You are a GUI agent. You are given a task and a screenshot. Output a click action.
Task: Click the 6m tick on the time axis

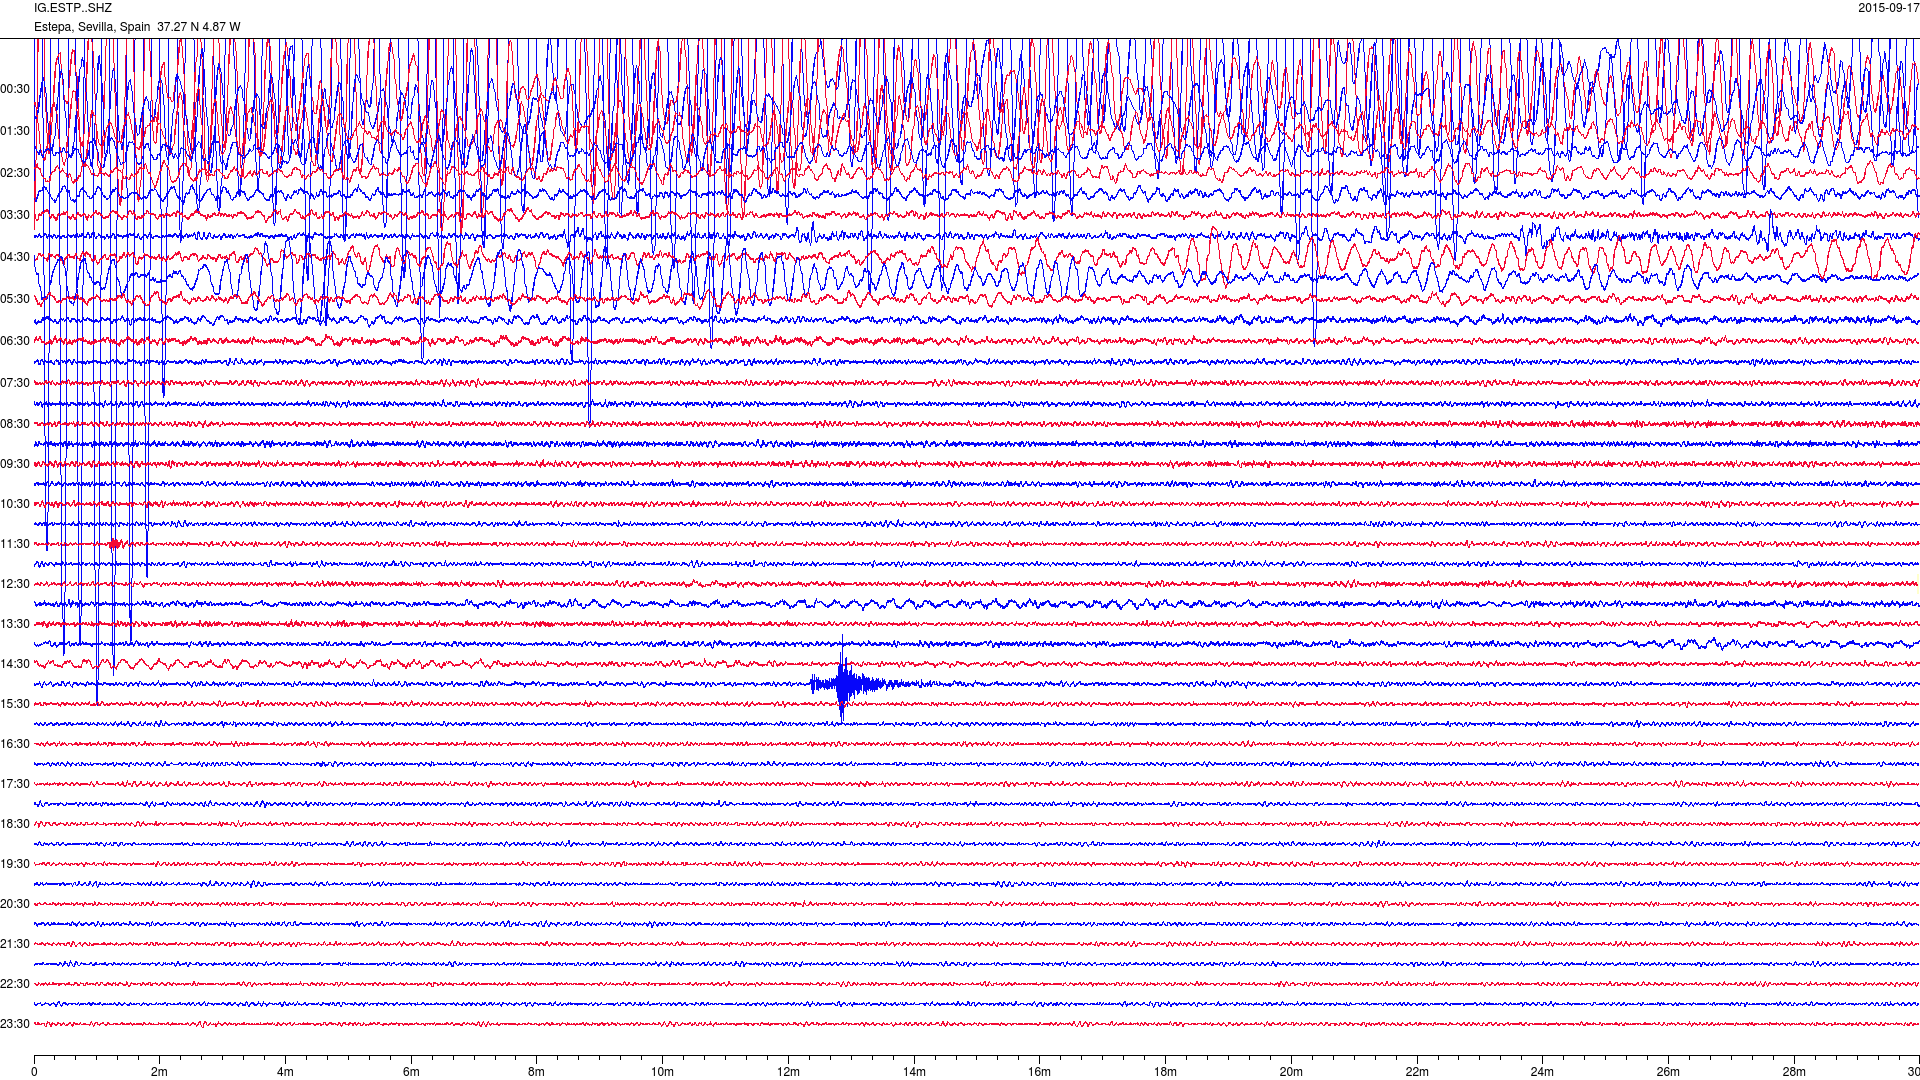click(x=411, y=1072)
